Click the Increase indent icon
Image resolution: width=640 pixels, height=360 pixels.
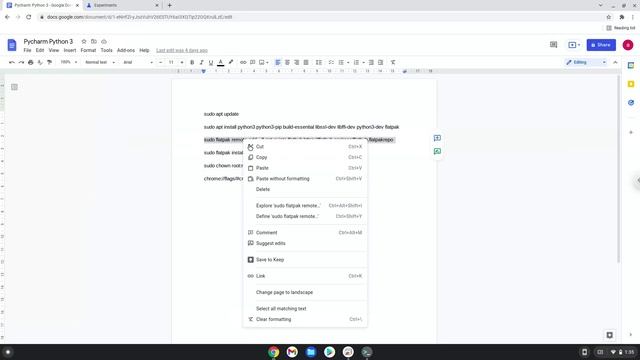[x=380, y=62]
